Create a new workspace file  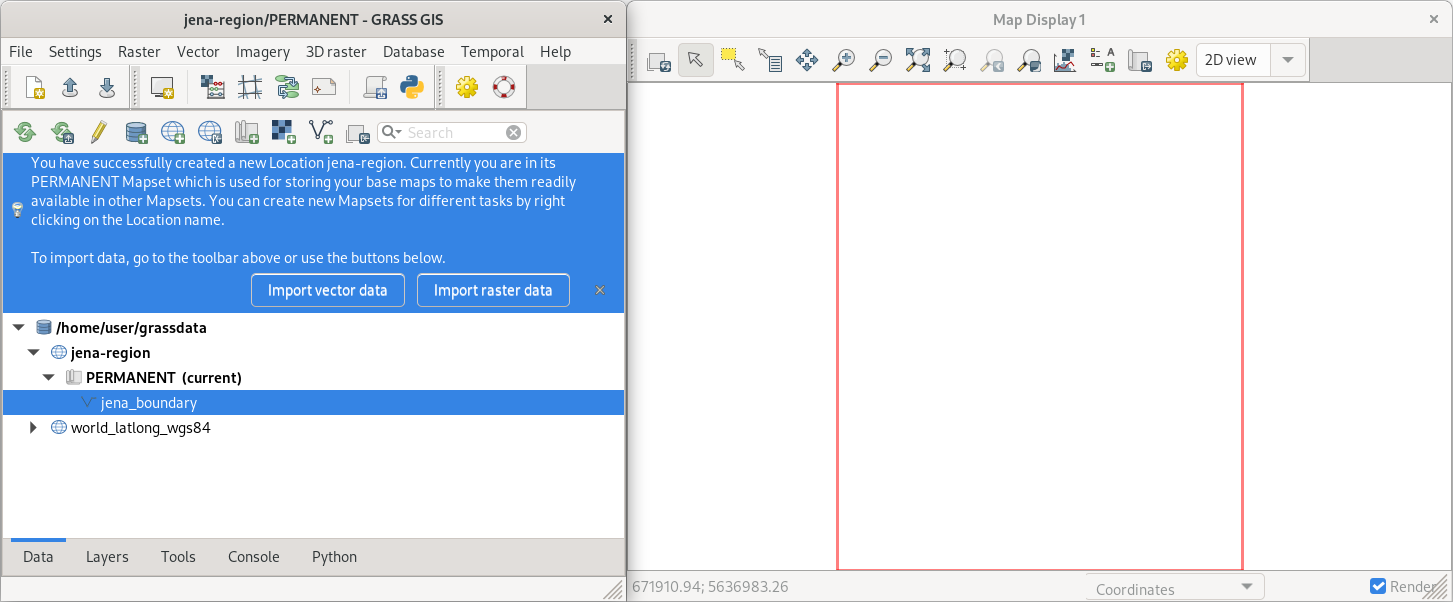tap(35, 88)
